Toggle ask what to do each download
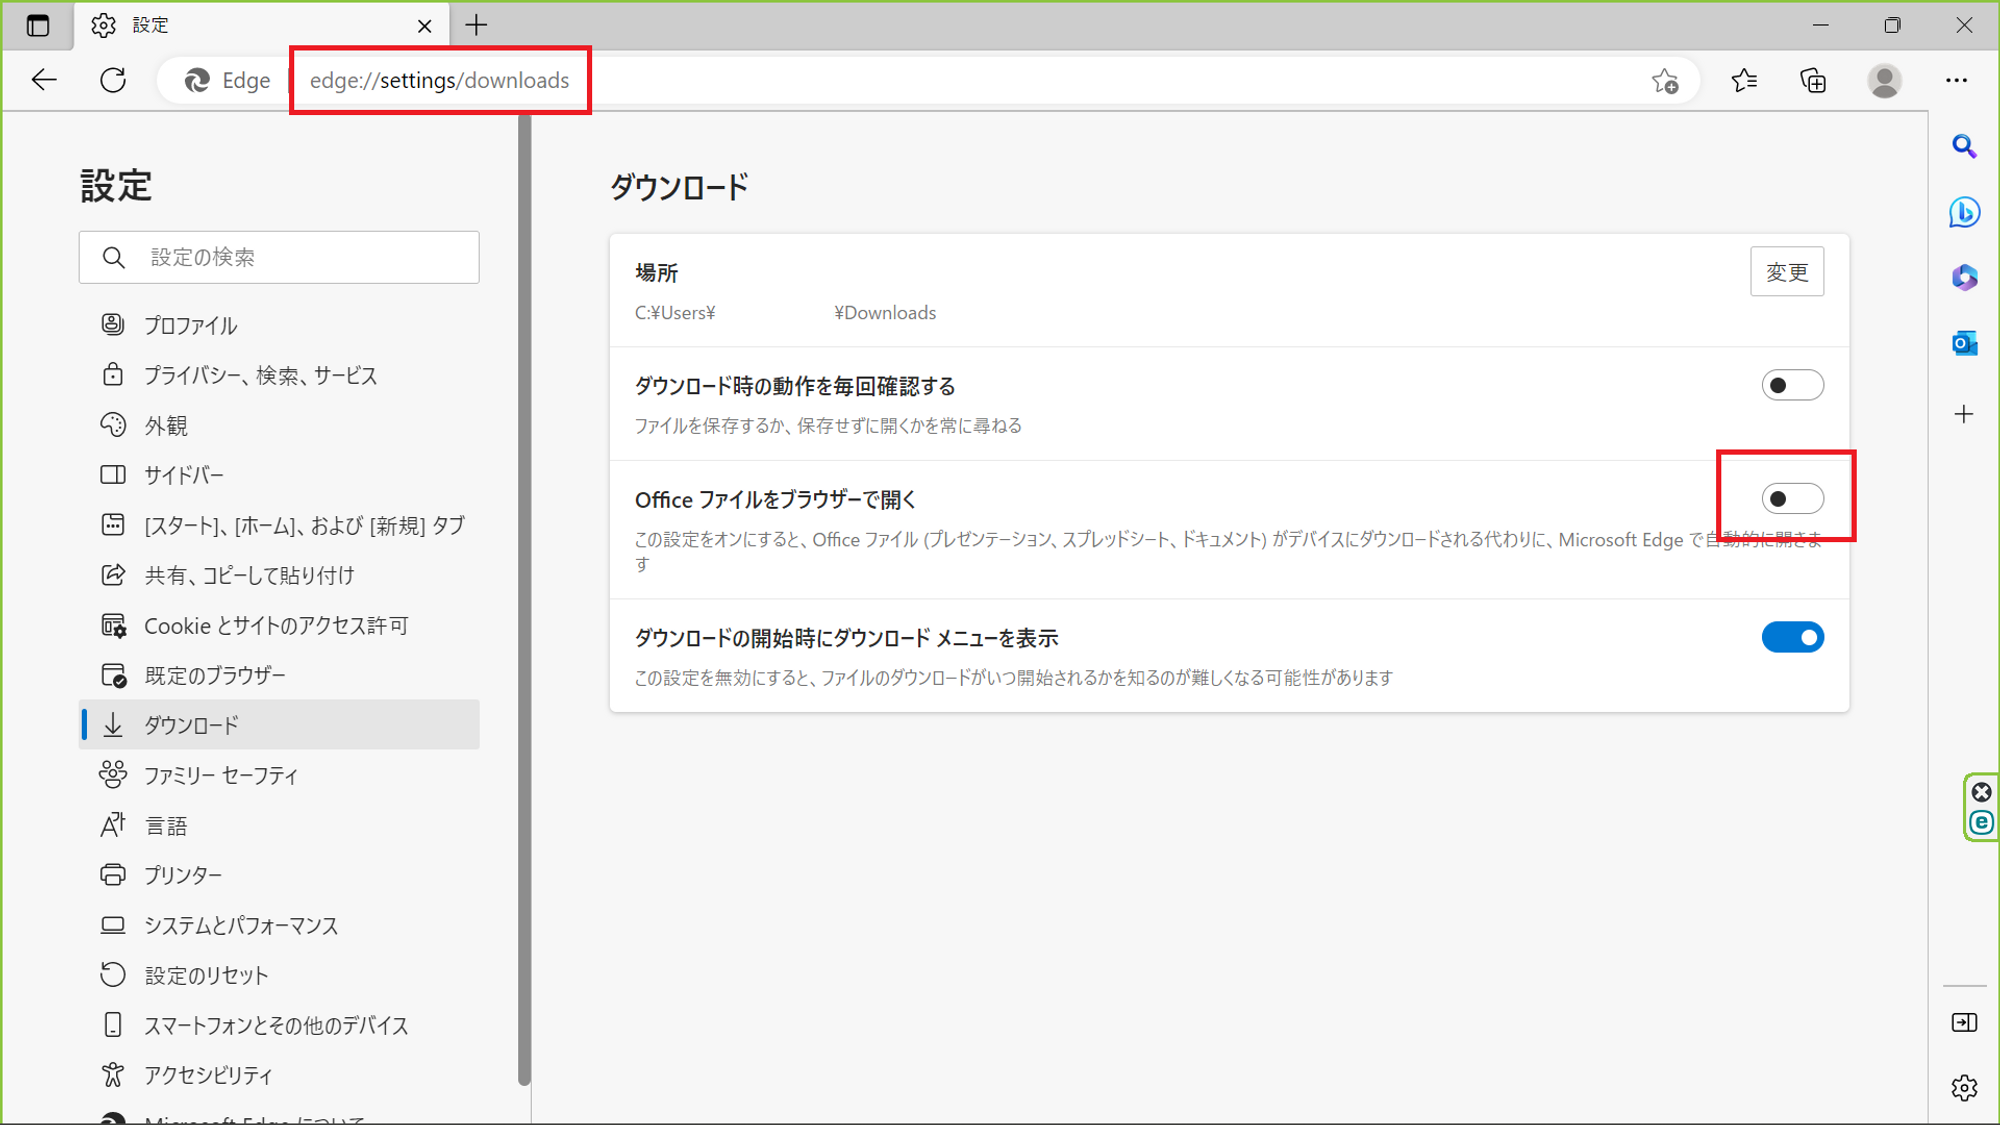The height and width of the screenshot is (1125, 2000). pyautogui.click(x=1792, y=385)
